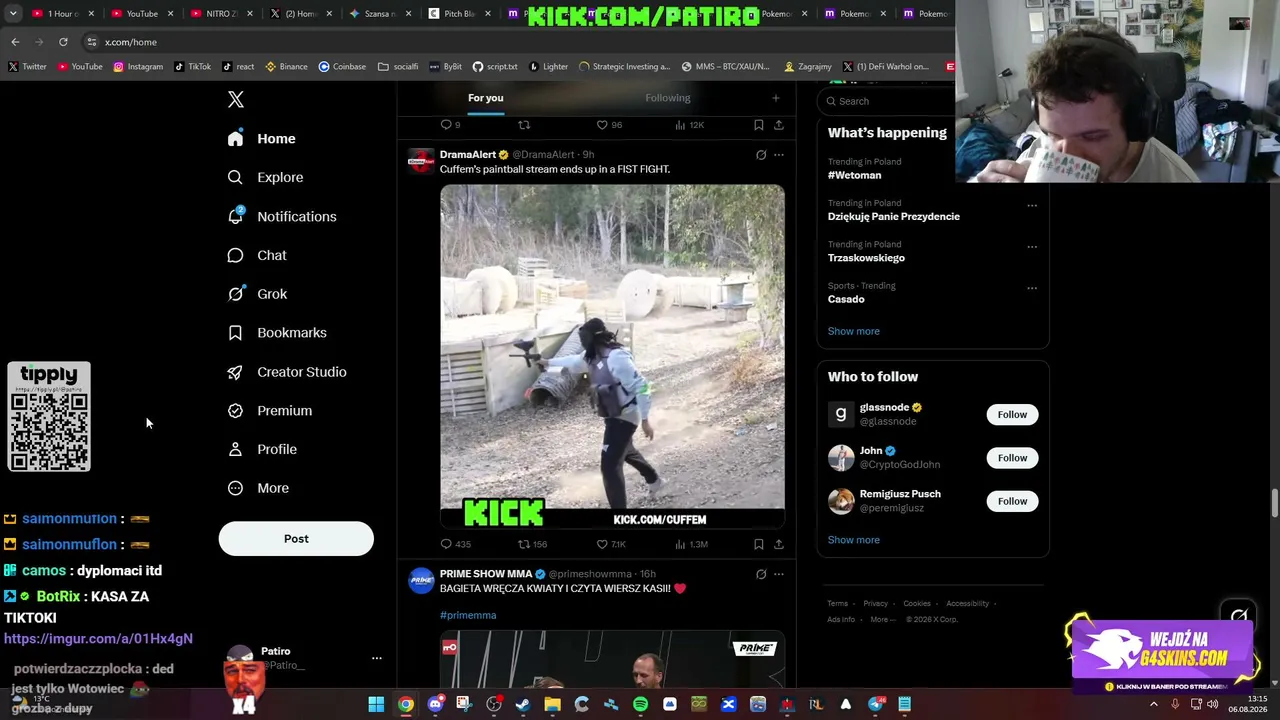Open the #primemma hashtag

[468, 615]
